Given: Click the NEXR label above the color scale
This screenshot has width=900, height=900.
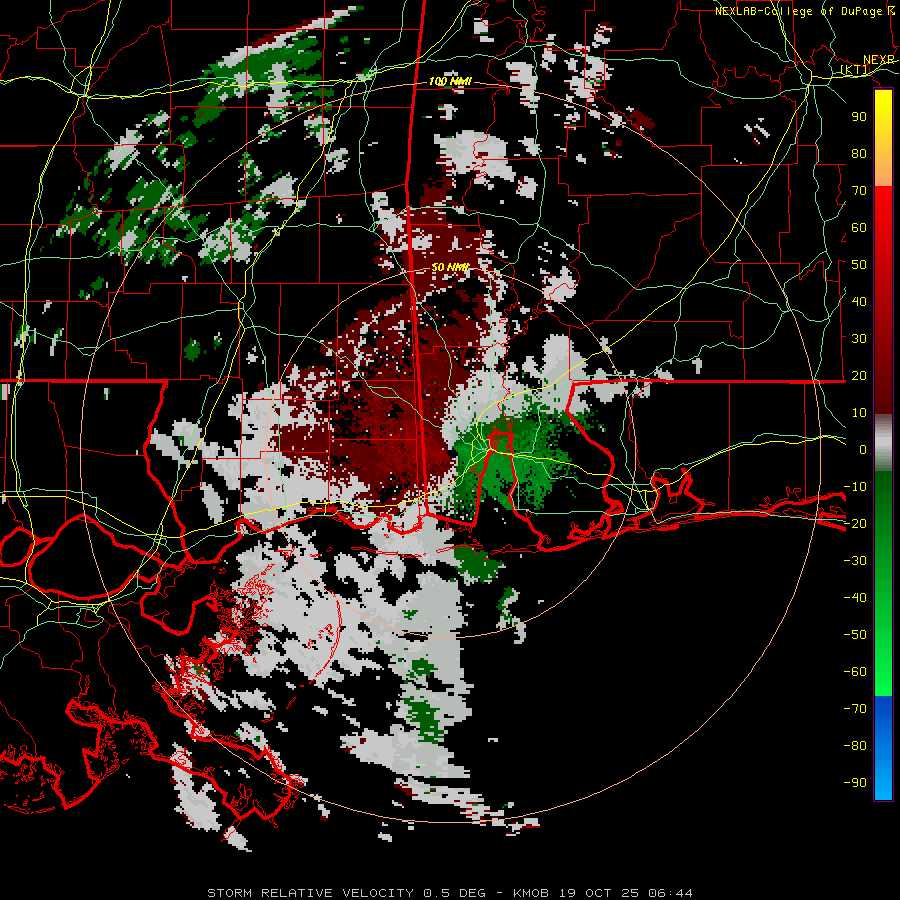Looking at the screenshot, I should (x=879, y=60).
